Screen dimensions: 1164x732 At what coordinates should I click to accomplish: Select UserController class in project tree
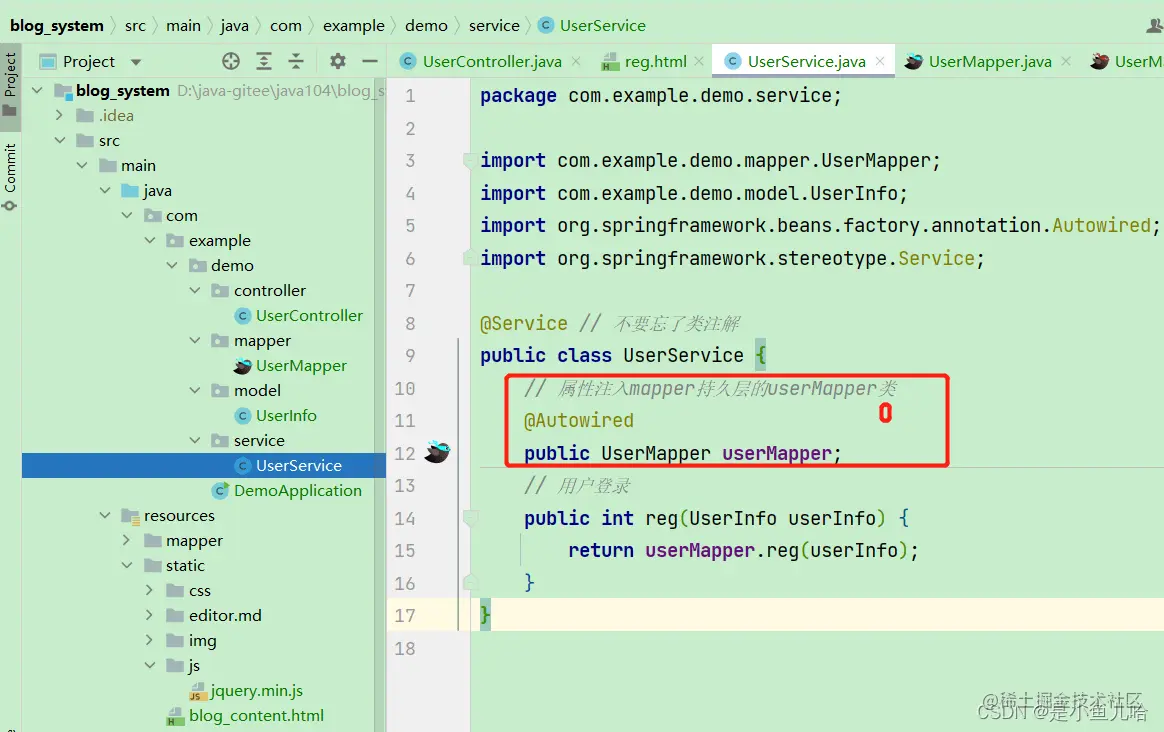point(309,316)
